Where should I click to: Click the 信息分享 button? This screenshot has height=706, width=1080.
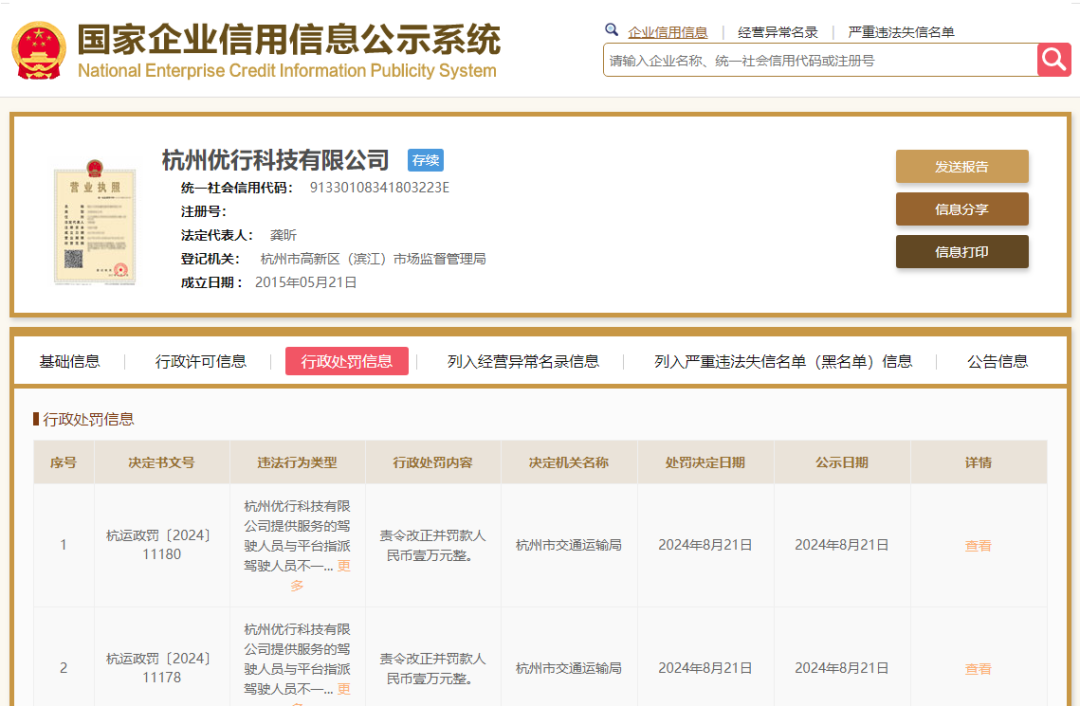click(961, 210)
